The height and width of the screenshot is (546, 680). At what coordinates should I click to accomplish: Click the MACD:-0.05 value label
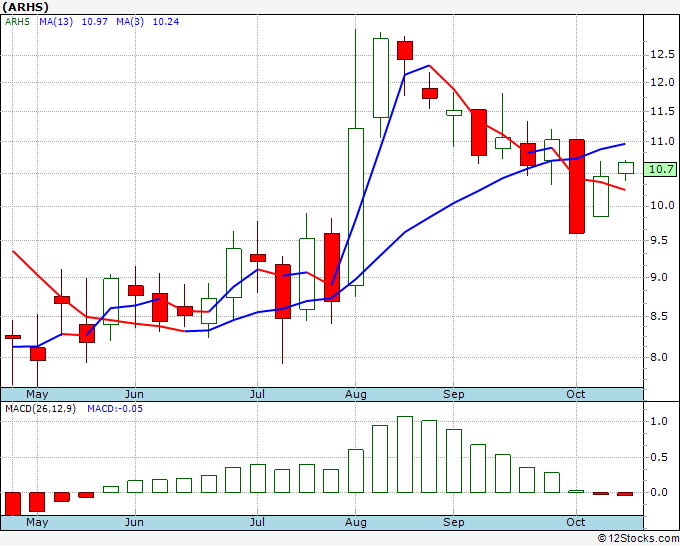pos(115,409)
